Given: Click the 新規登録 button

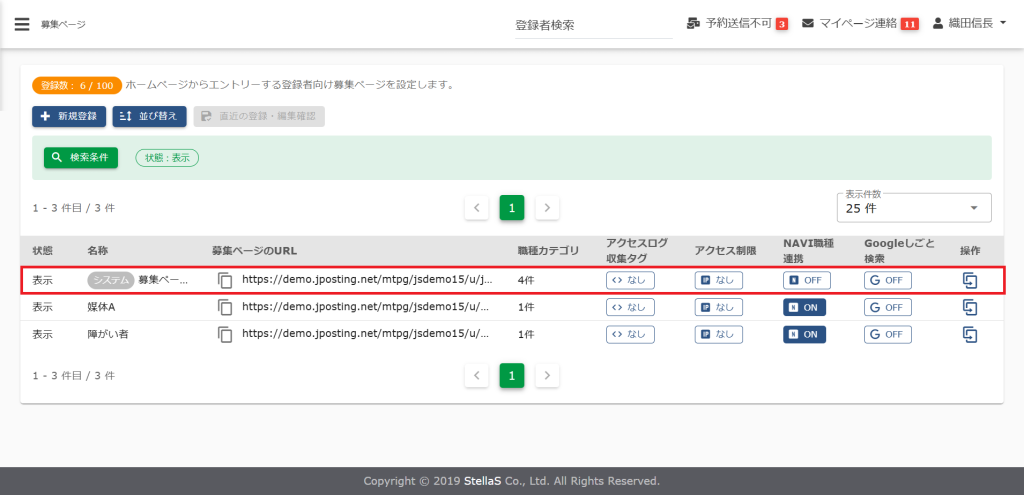Looking at the screenshot, I should (x=68, y=116).
